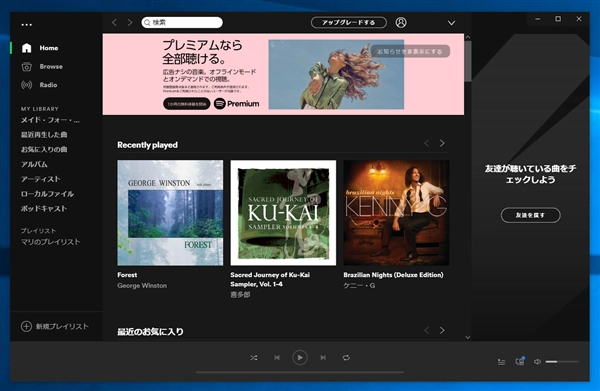Show next Recently played items
This screenshot has width=600, height=391.
pos(442,143)
